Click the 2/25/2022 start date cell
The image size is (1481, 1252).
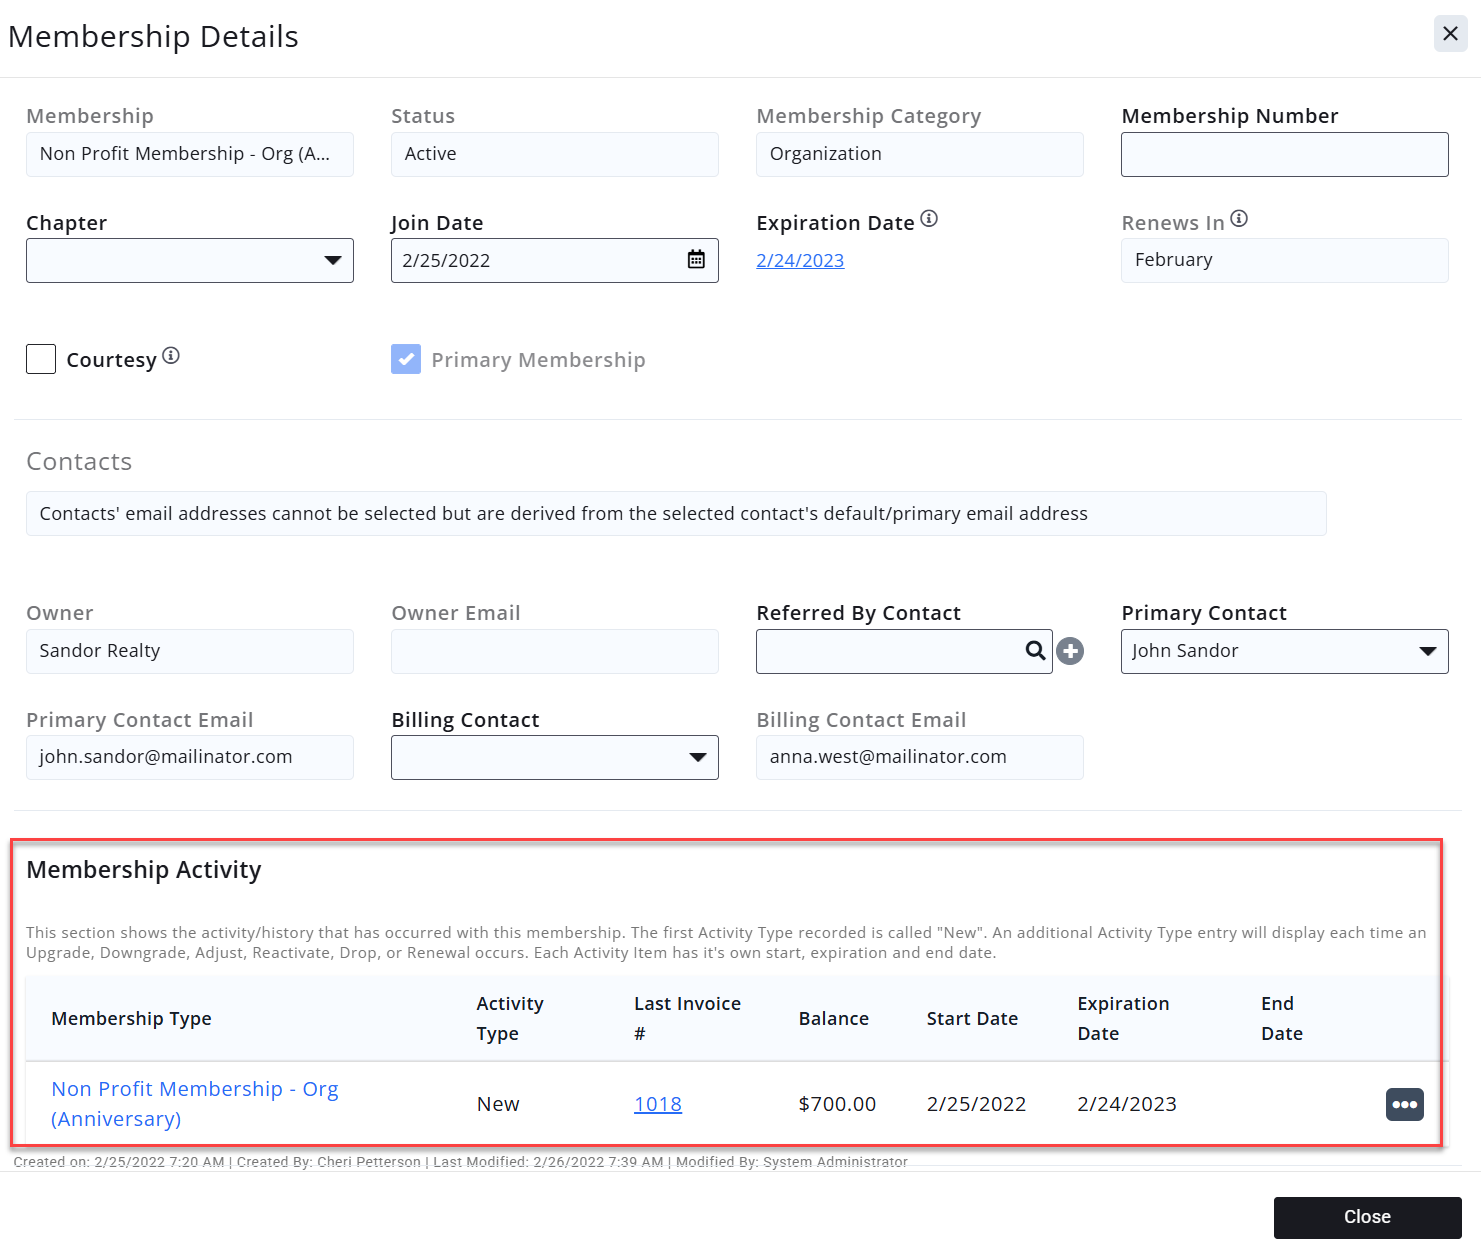(x=976, y=1104)
